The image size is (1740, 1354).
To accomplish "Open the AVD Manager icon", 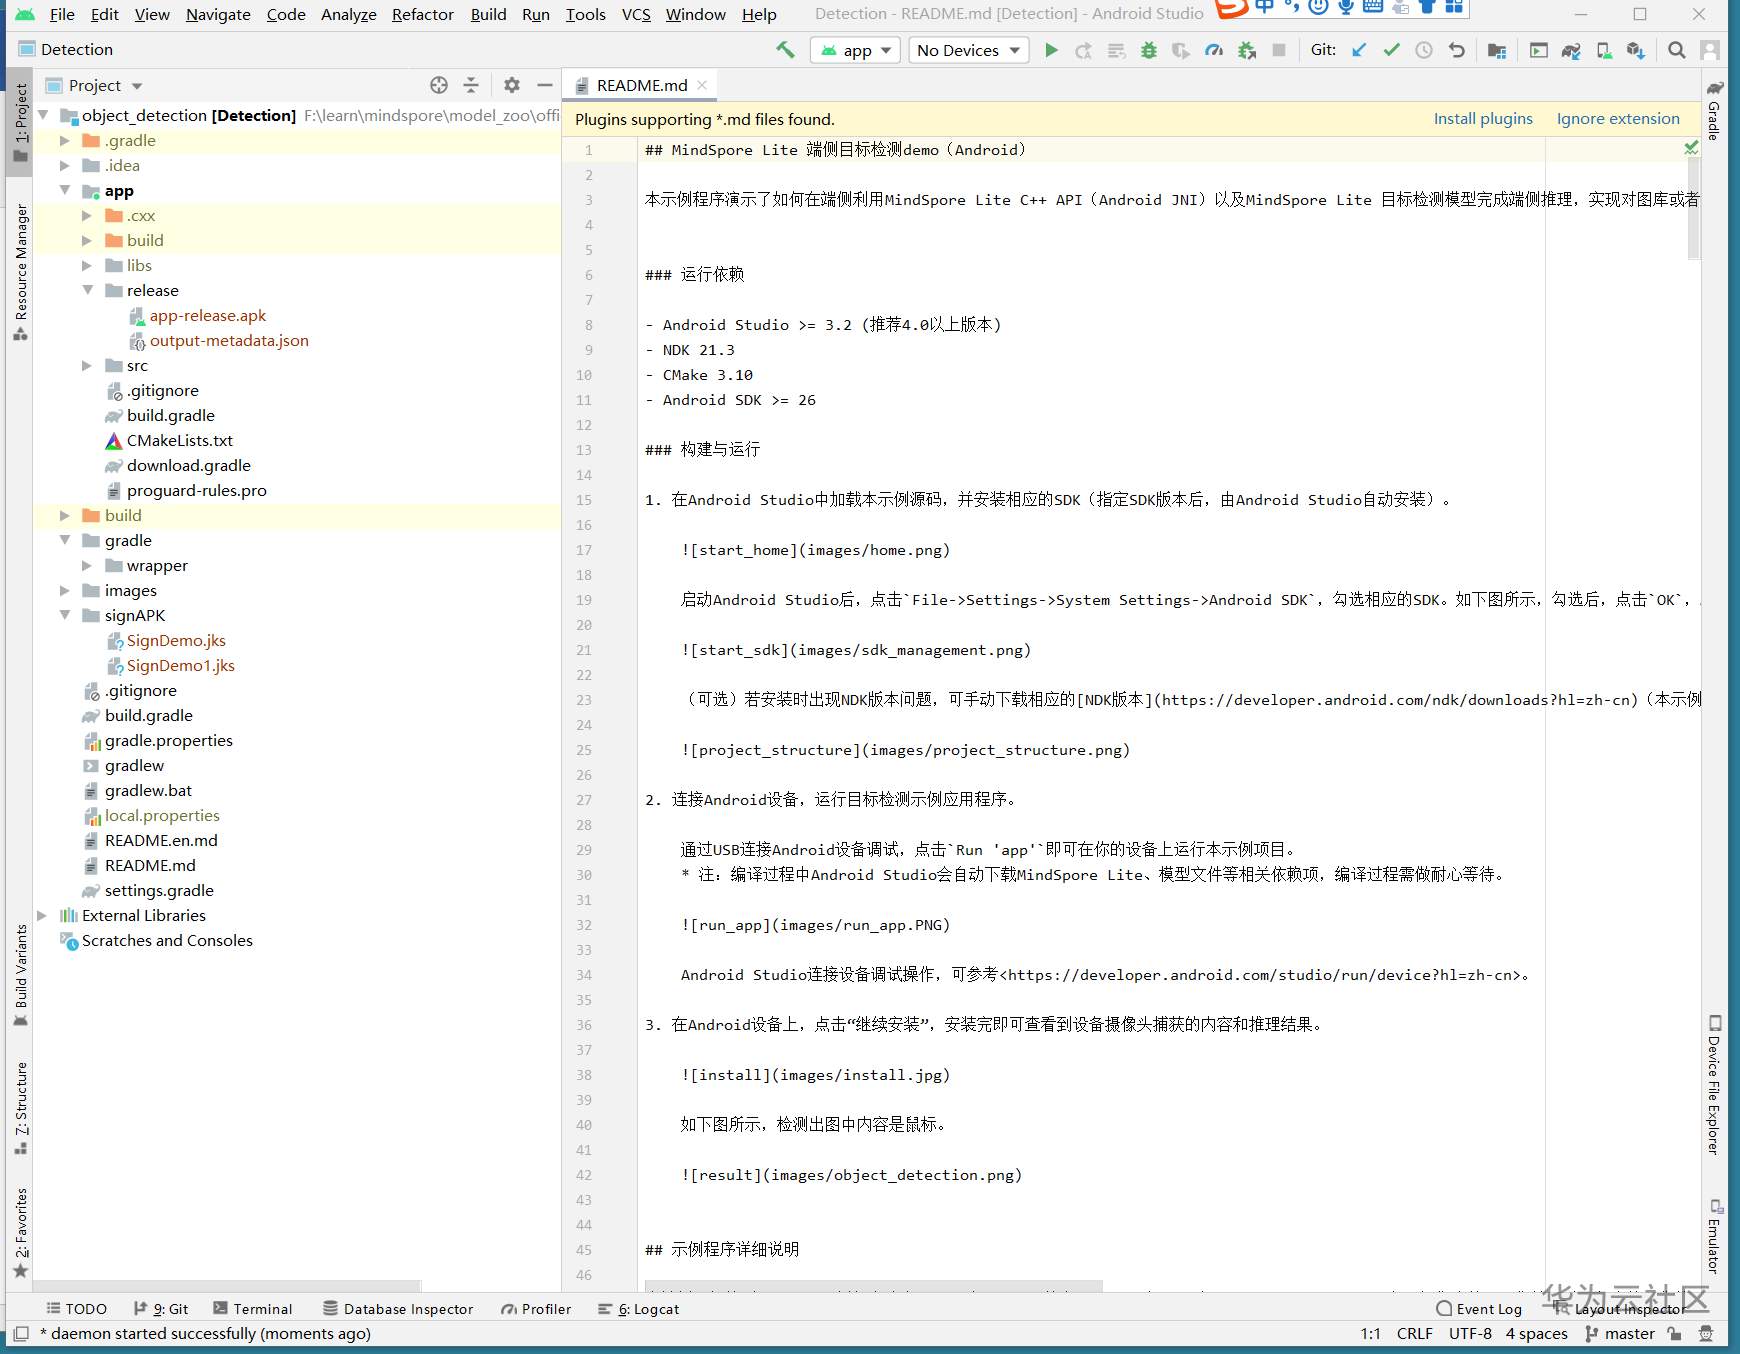I will [x=1604, y=50].
